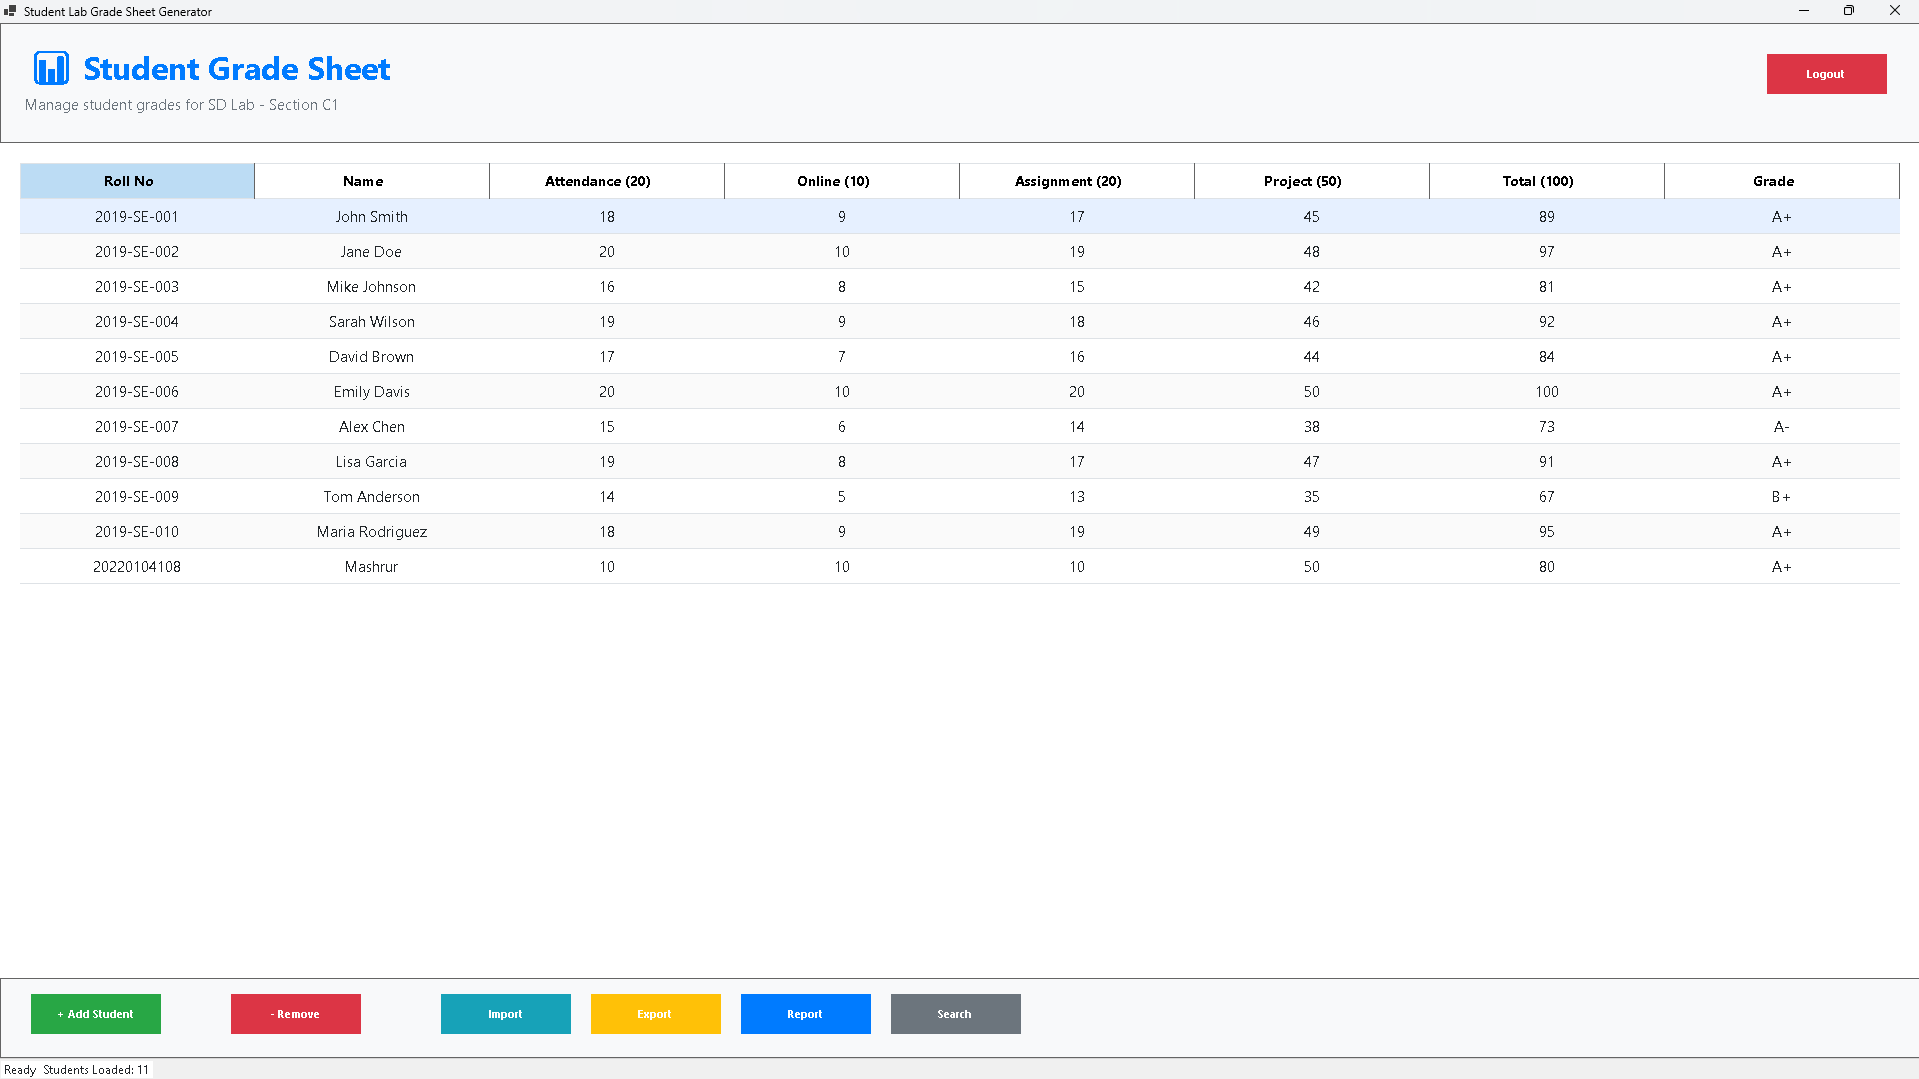Screen dimensions: 1919x1079
Task: Click the Assignment (20) column header
Action: (x=1077, y=181)
